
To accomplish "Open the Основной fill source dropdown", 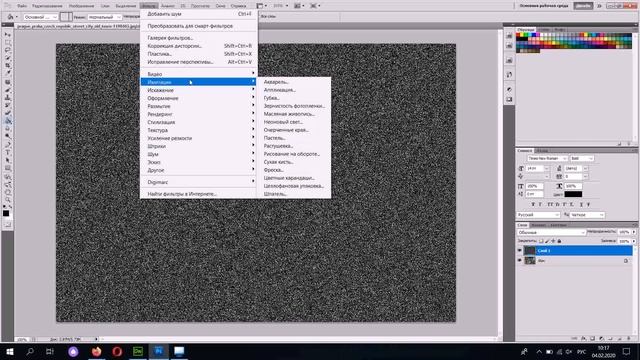I will [40, 17].
